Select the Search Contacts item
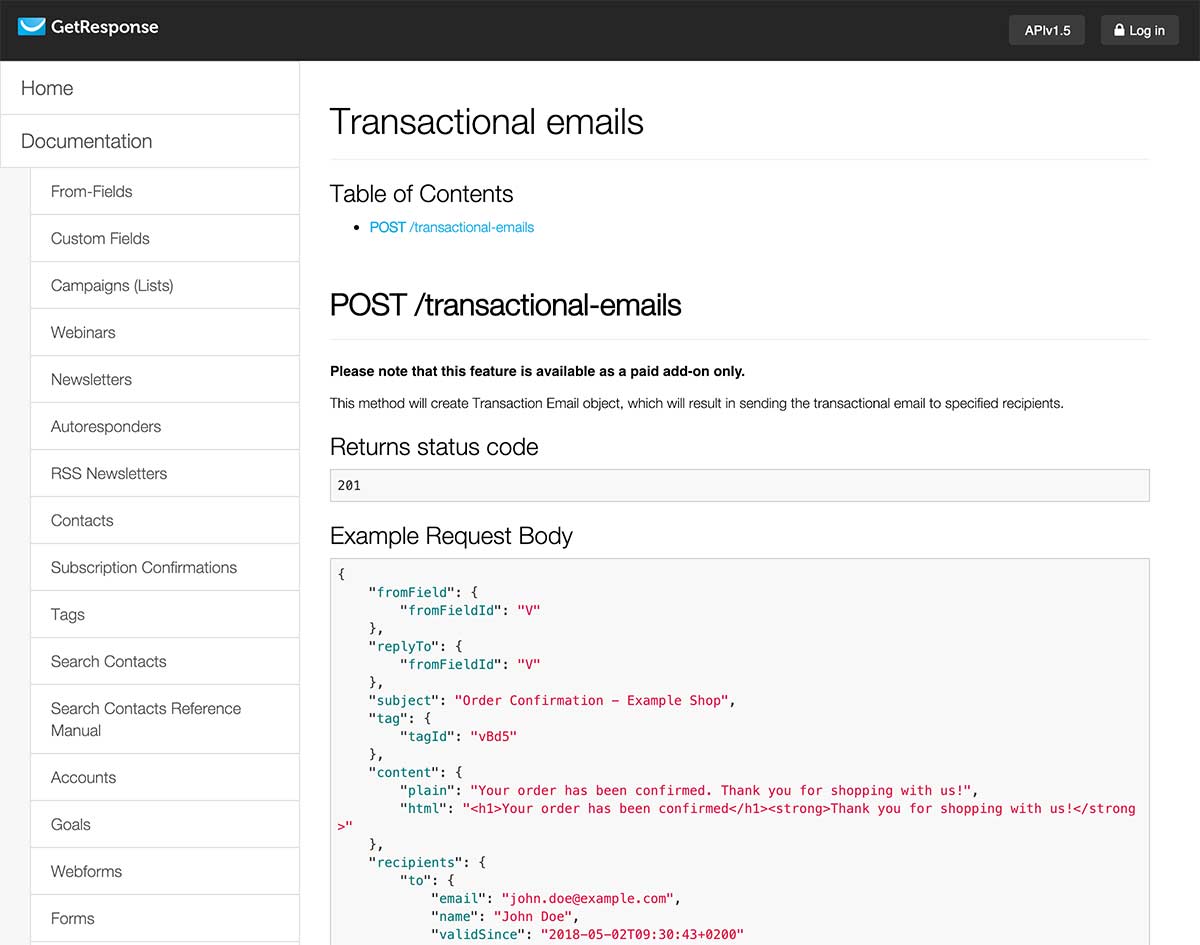The height and width of the screenshot is (945, 1200). click(x=165, y=661)
